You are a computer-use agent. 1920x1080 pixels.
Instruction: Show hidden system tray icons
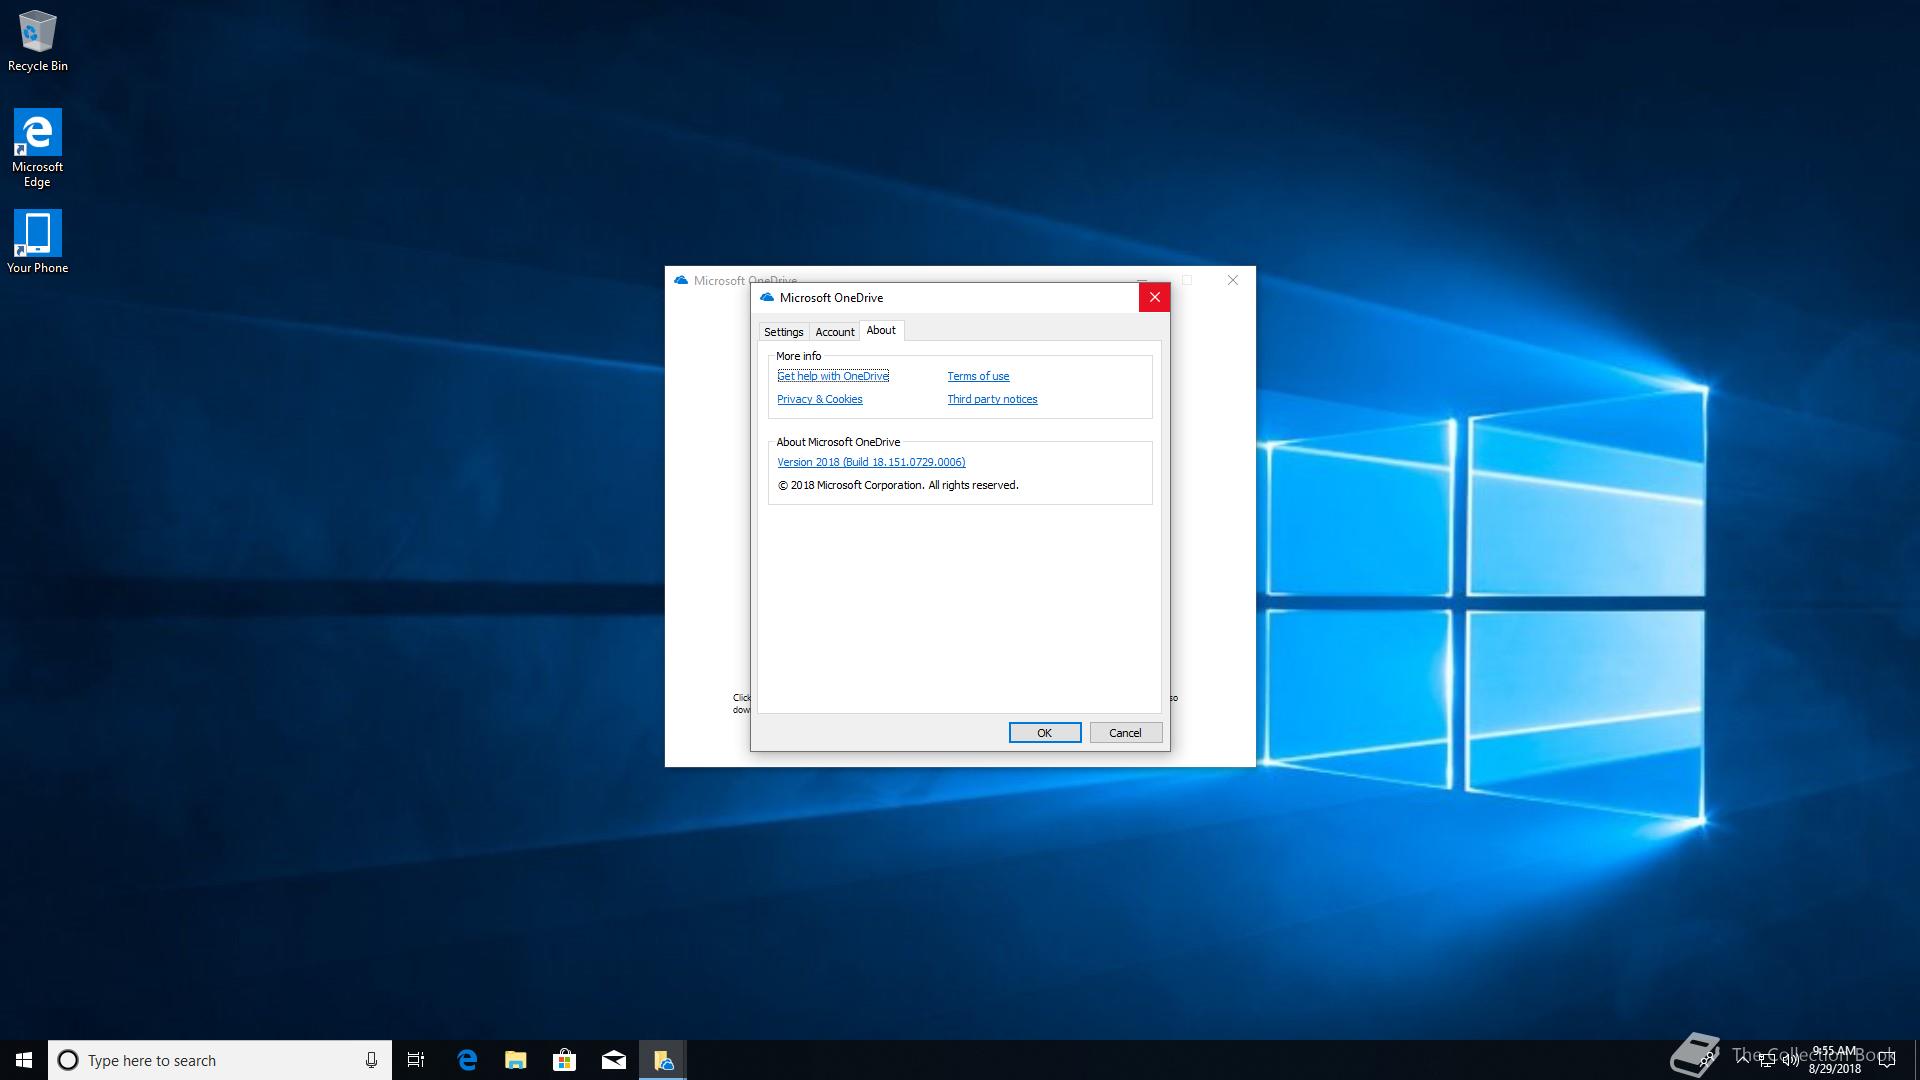1742,1060
